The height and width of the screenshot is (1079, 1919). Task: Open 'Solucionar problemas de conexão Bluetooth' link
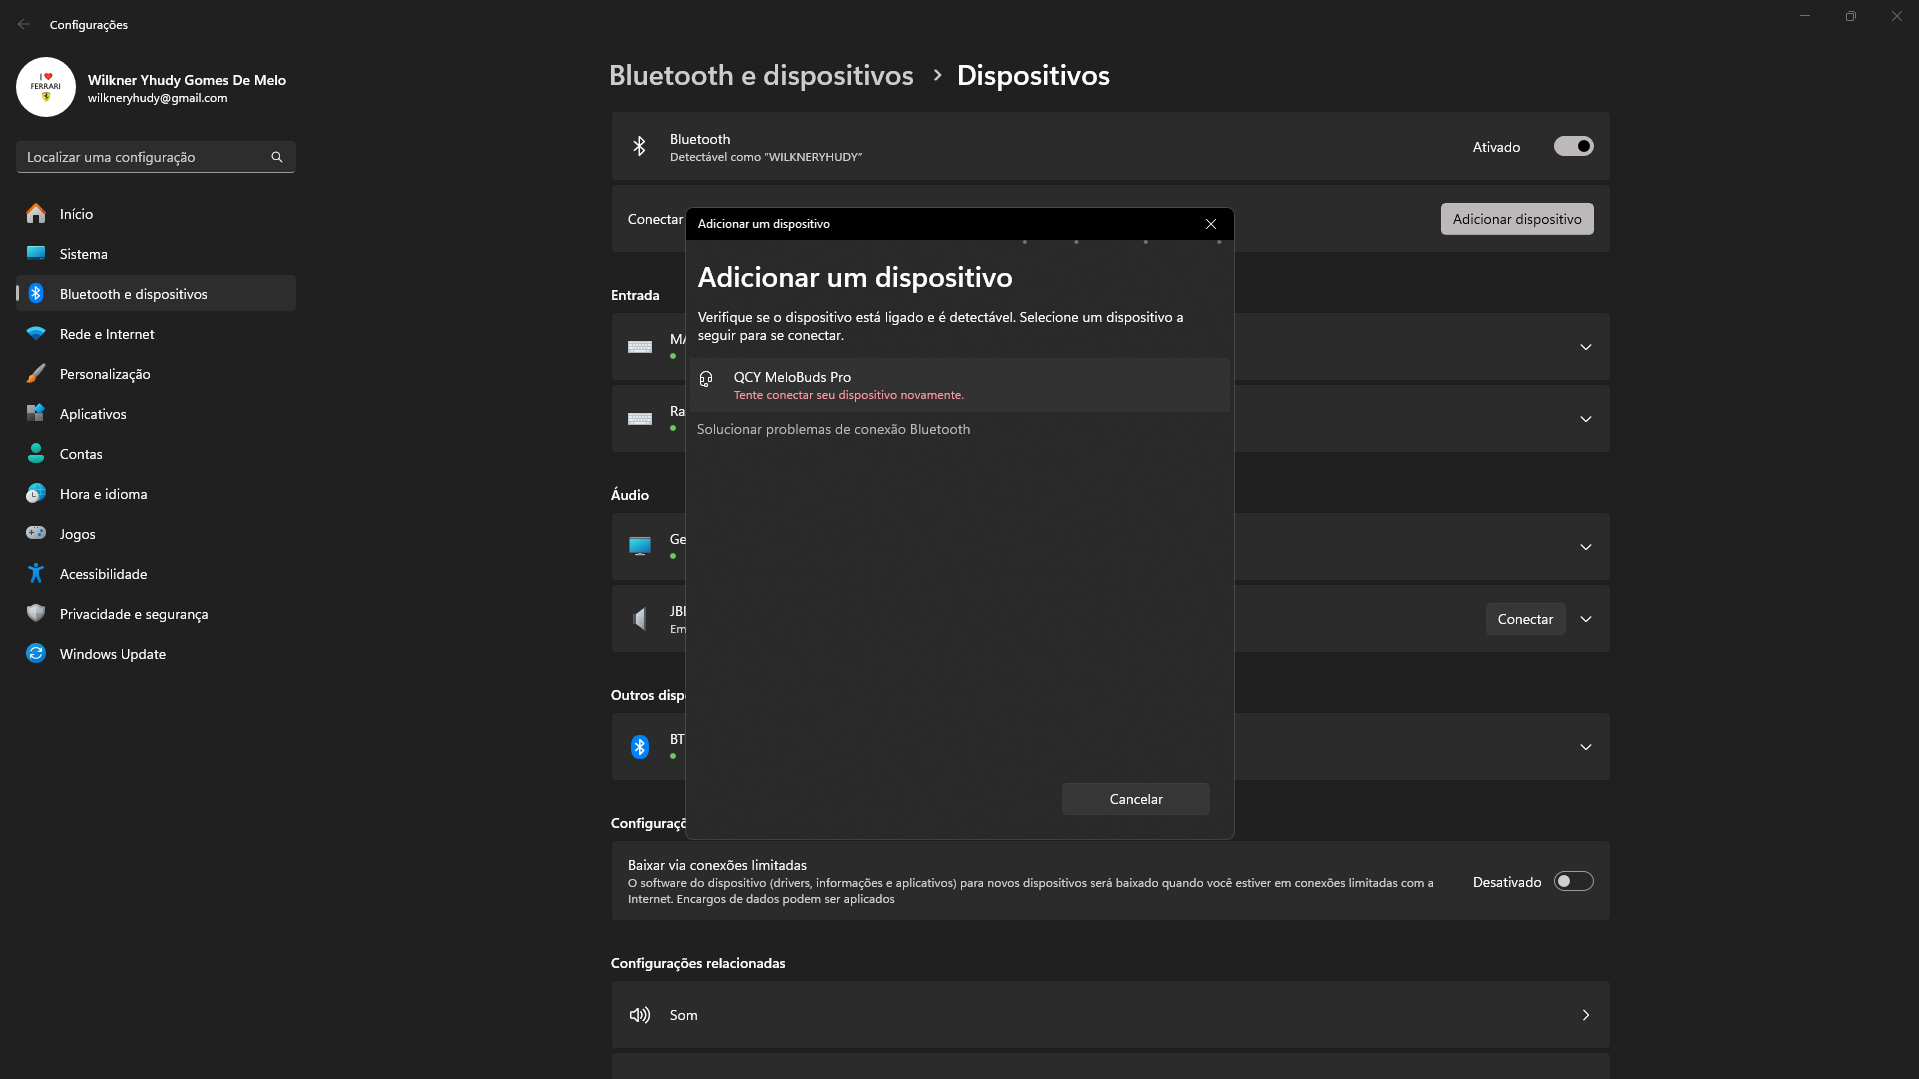(833, 429)
